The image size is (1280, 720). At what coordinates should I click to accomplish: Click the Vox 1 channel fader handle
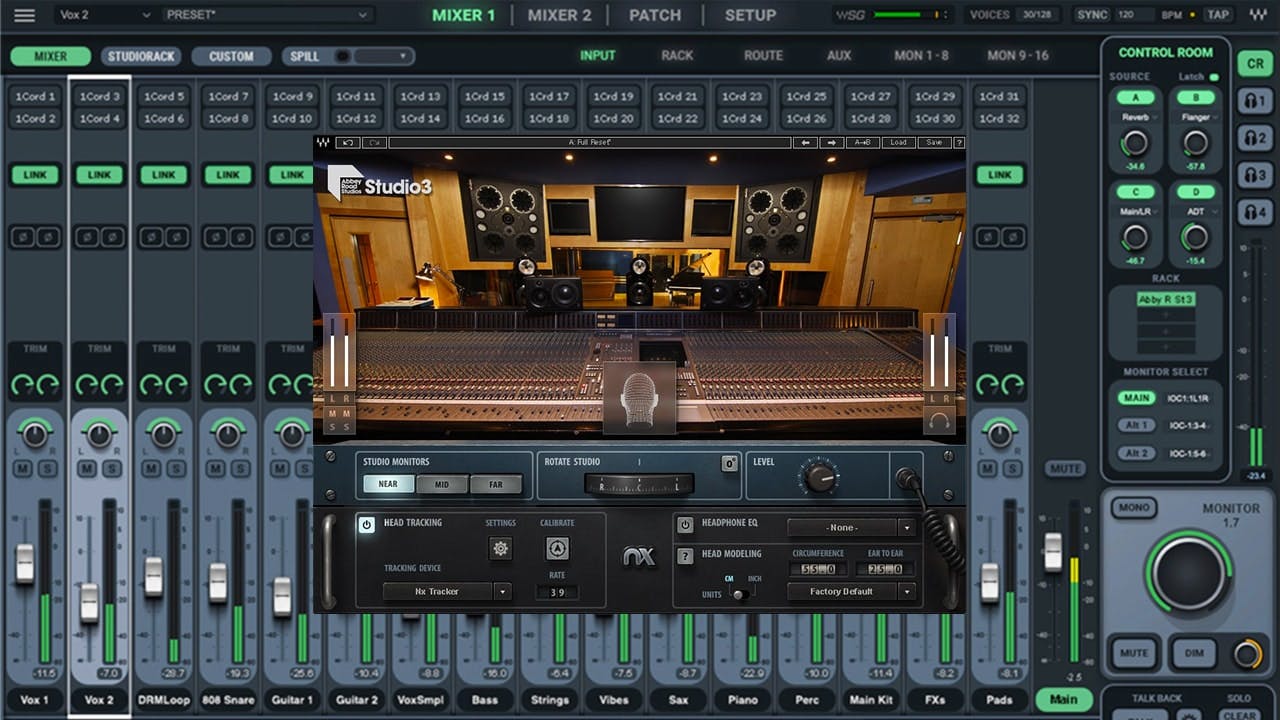pos(25,563)
